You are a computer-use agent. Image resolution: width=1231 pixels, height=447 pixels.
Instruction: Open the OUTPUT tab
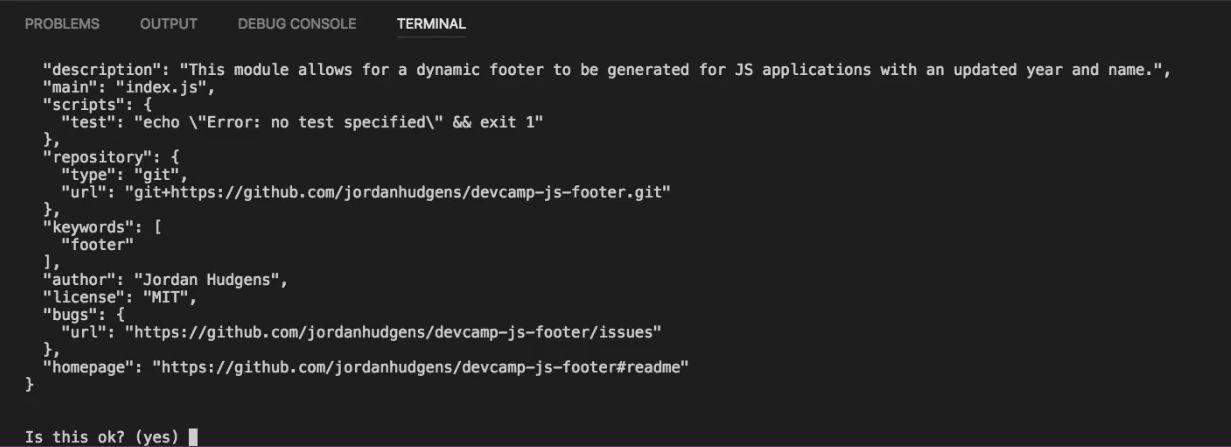169,24
